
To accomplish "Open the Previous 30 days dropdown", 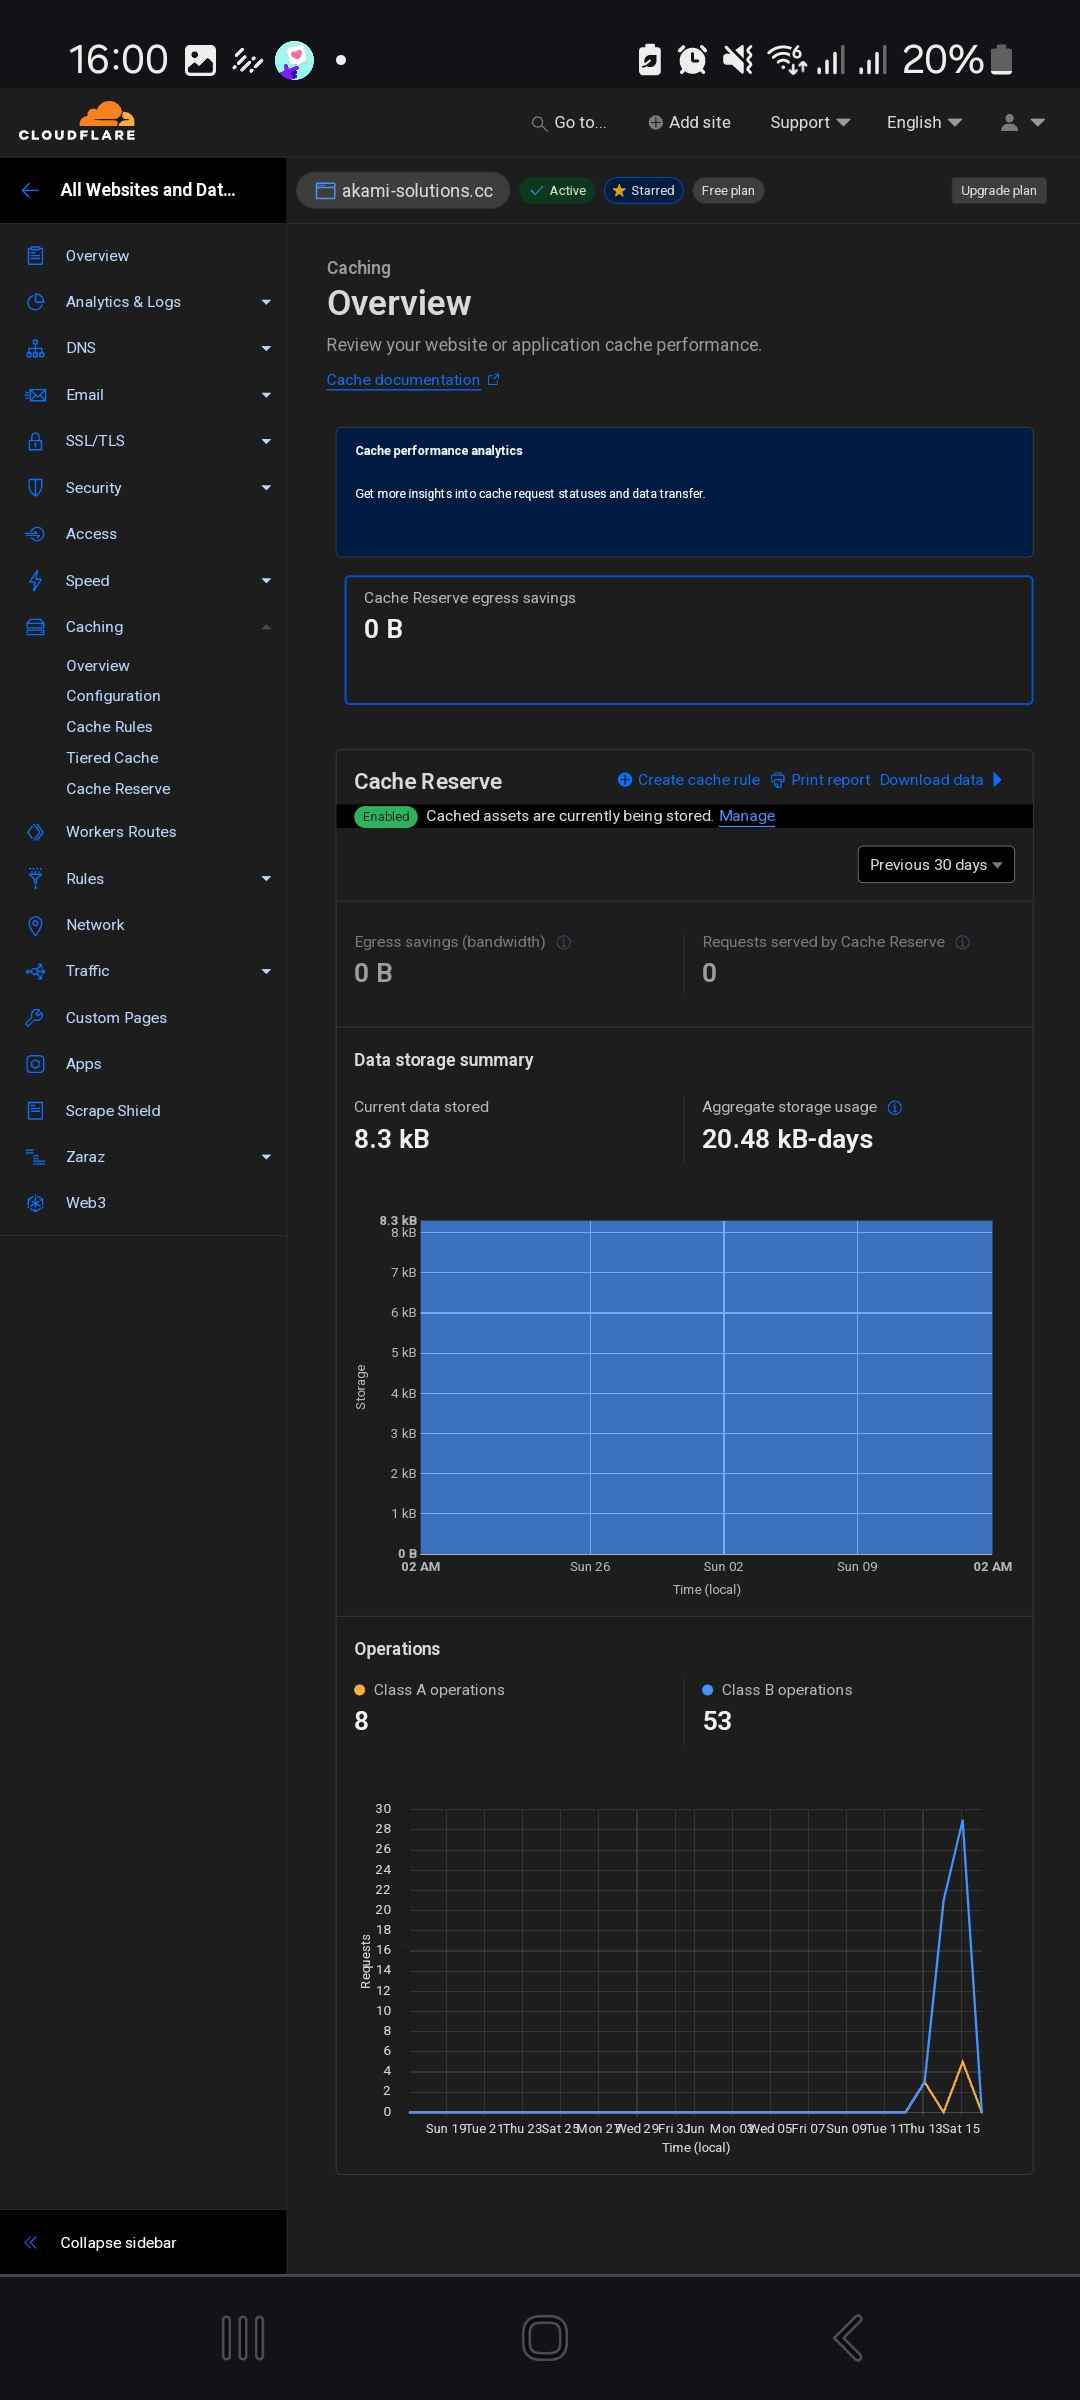I will [936, 865].
